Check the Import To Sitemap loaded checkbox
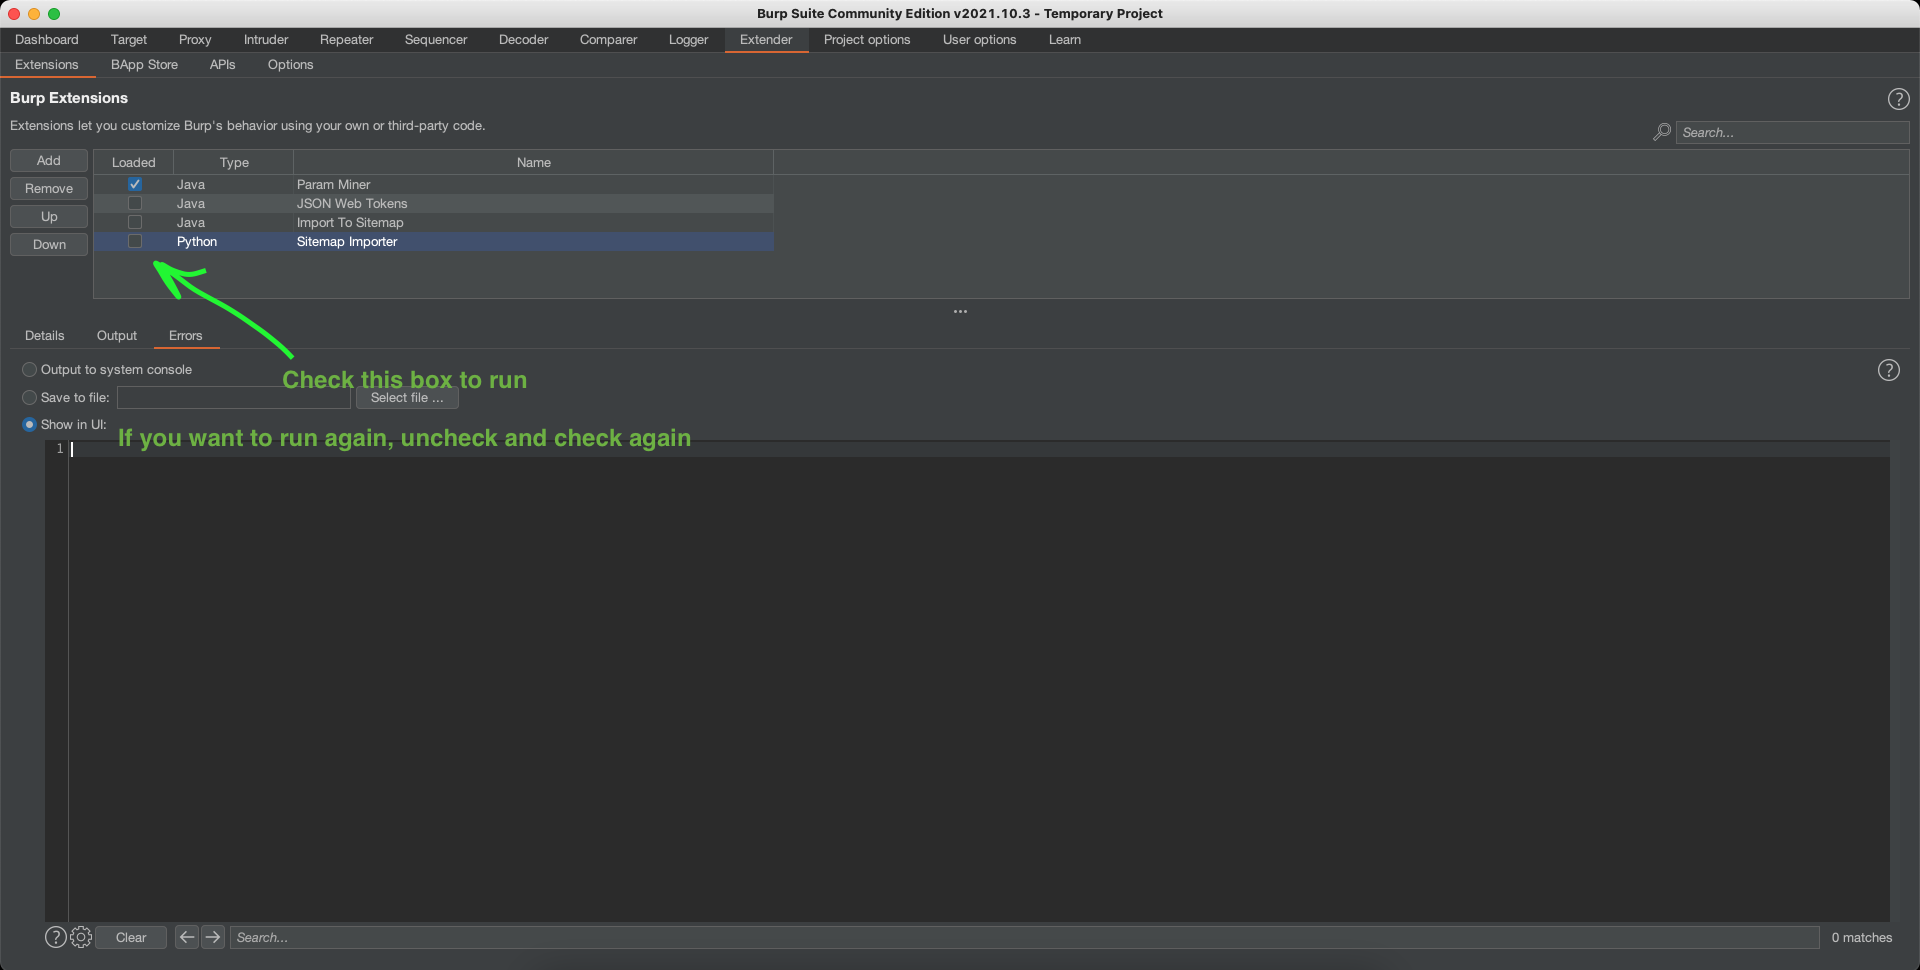Screen dimensions: 1920x970 point(135,222)
